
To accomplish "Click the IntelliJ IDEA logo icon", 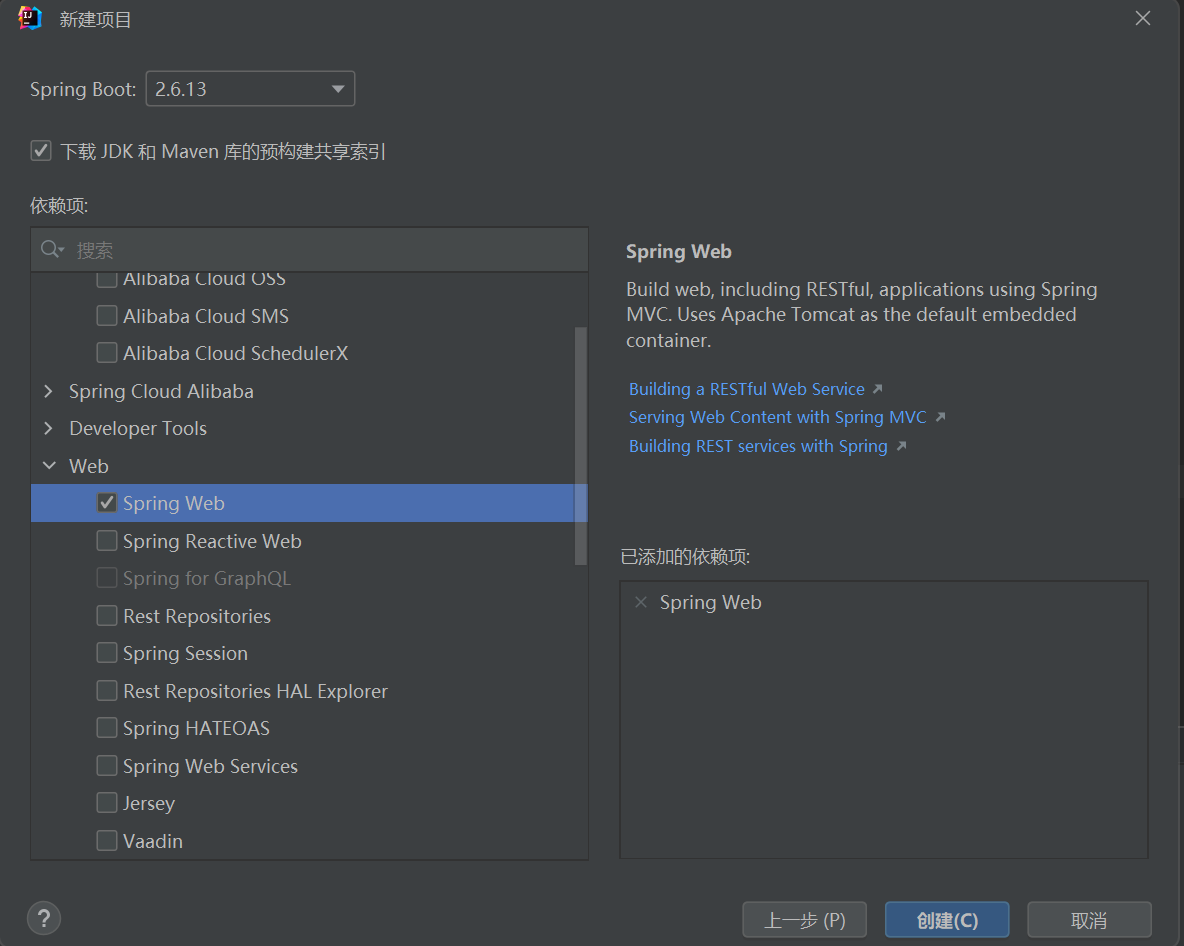I will click(29, 18).
